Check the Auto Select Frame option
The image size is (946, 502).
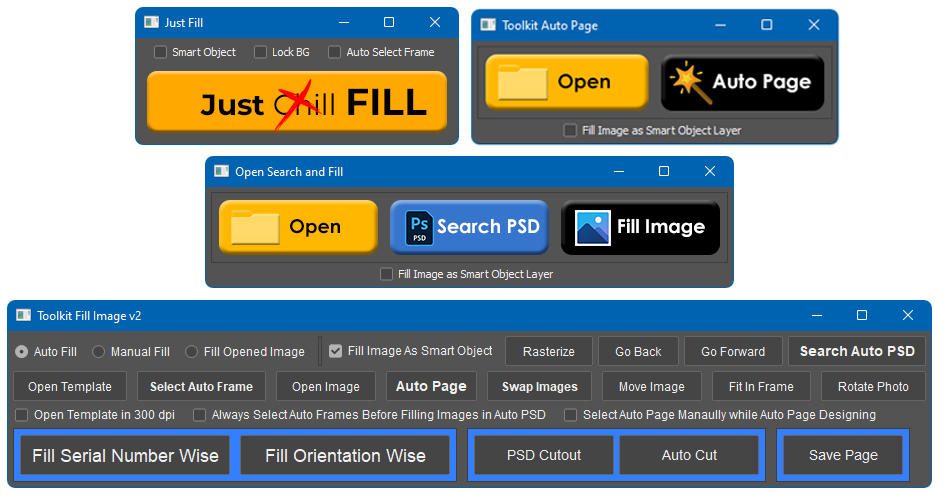[335, 52]
